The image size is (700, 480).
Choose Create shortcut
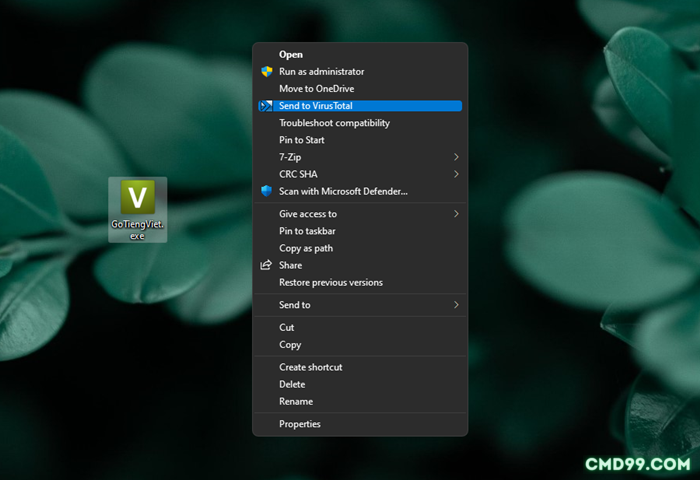click(x=360, y=367)
